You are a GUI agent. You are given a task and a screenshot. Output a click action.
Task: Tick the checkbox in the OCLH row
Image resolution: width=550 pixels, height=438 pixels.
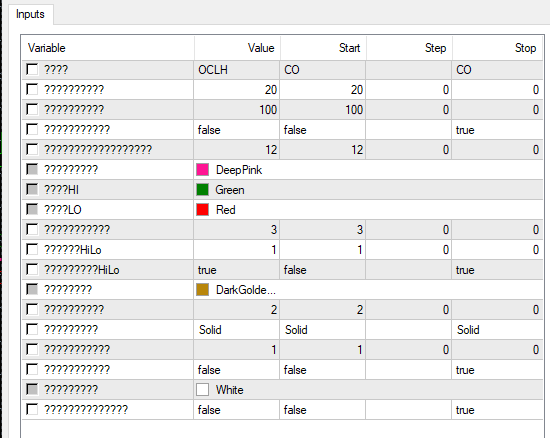[x=32, y=69]
